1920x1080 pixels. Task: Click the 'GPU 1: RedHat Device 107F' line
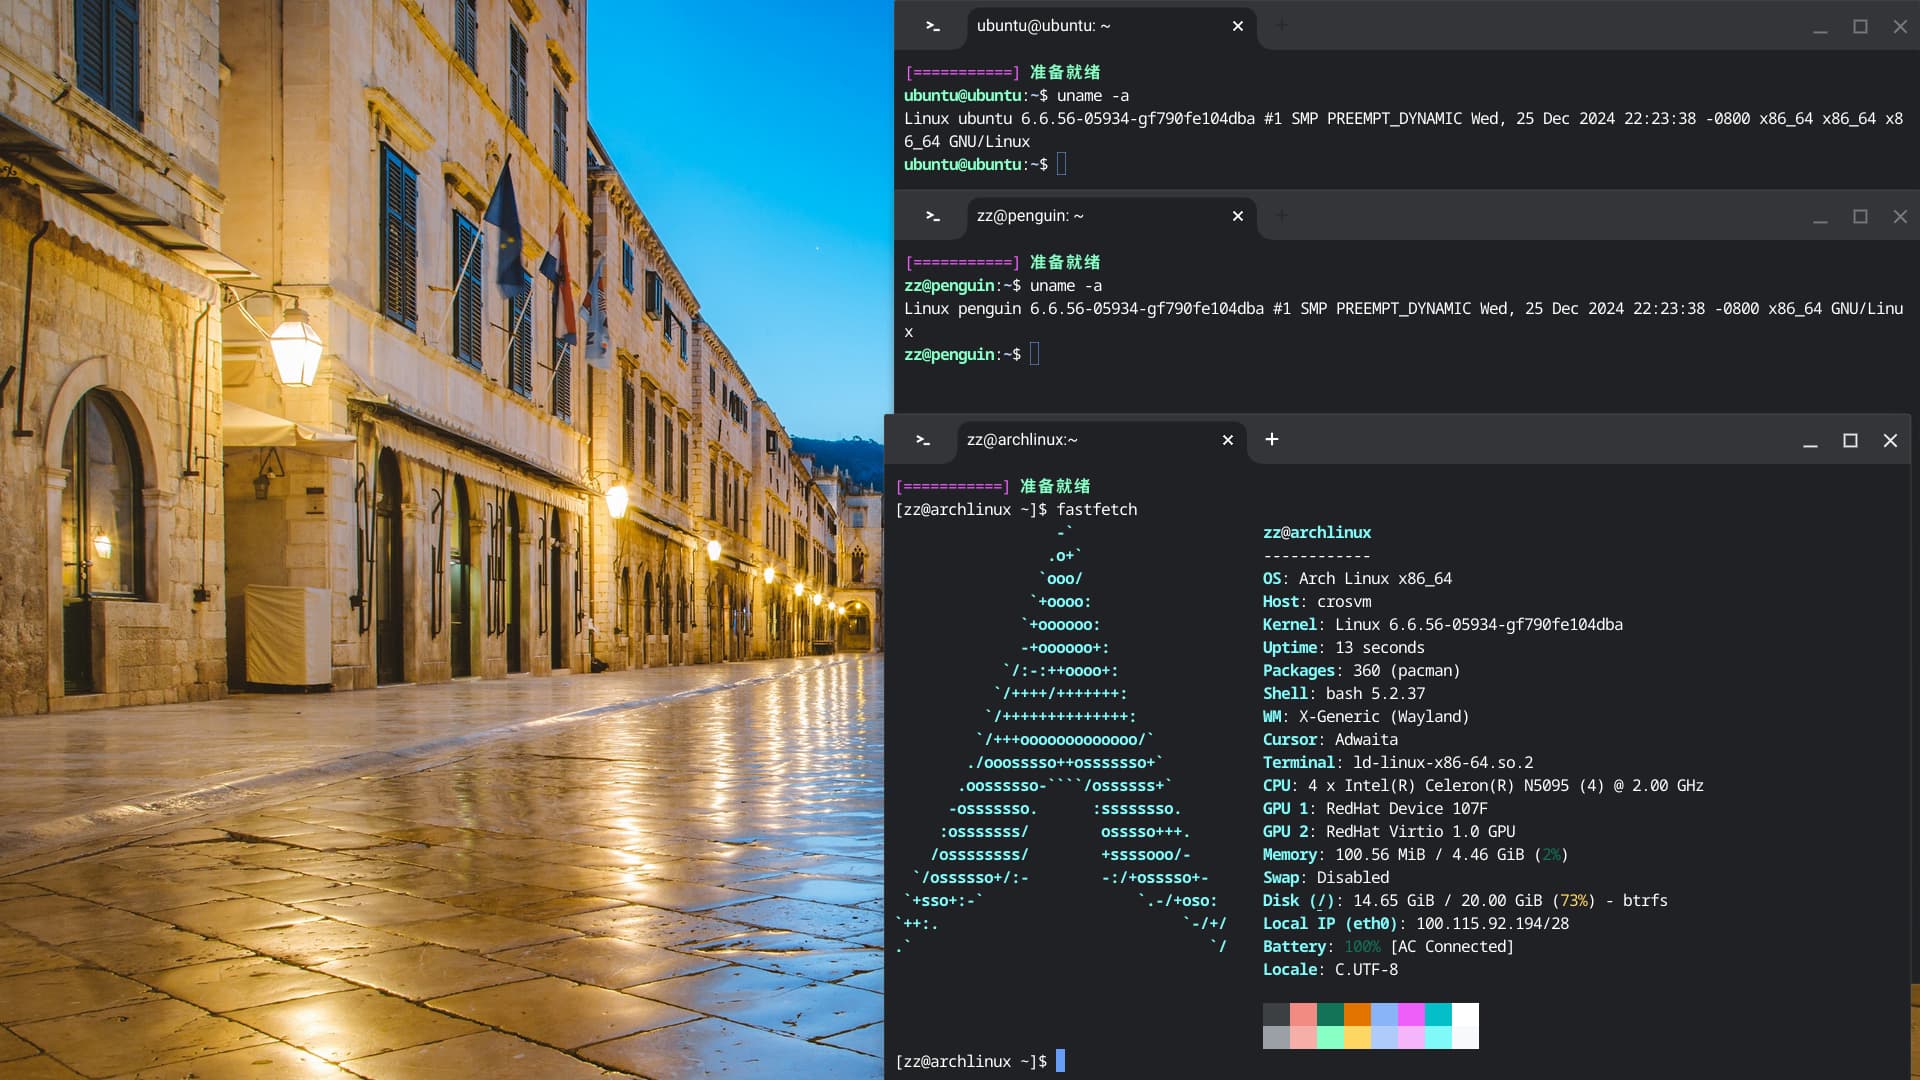[1375, 808]
